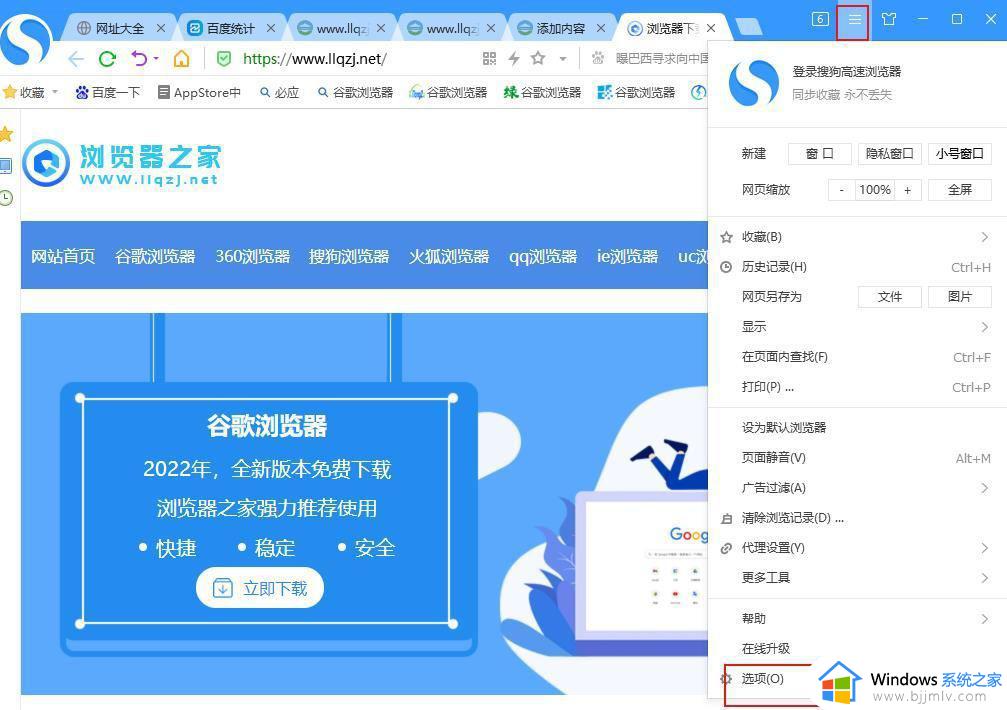Screen dimensions: 1007x710
Task: Close the 添加内容 tab
Action: pos(601,28)
